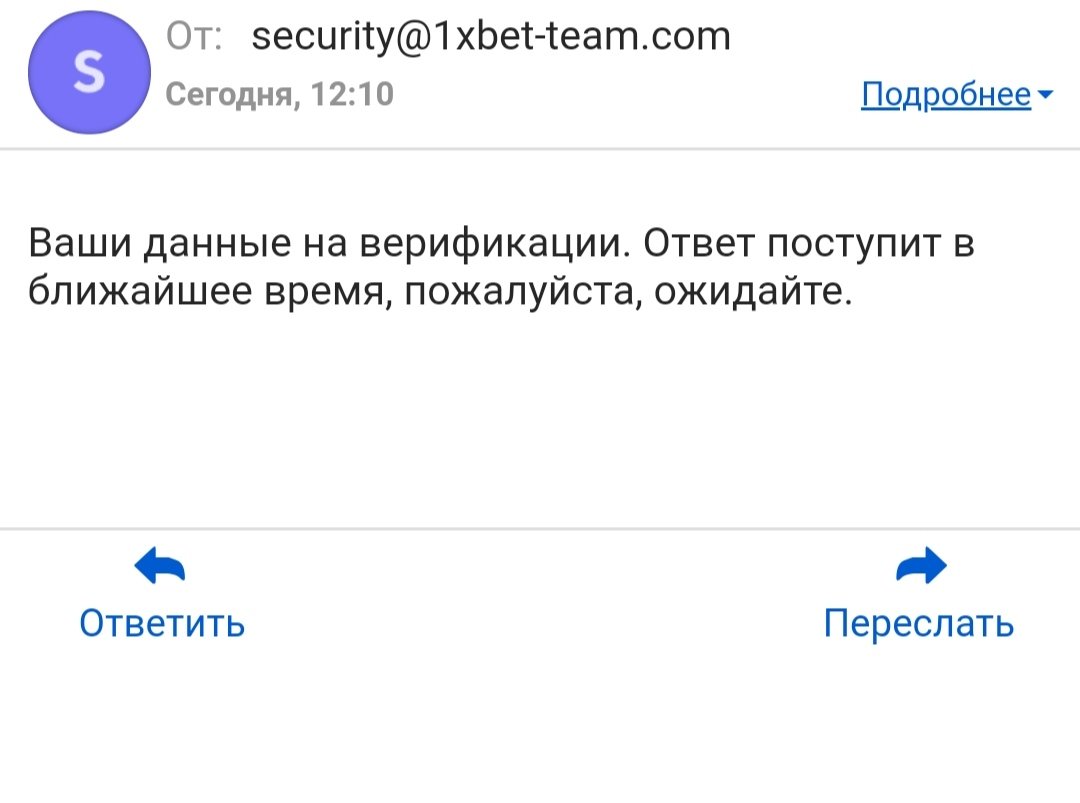Tap the purple sender avatar circle
This screenshot has height=803, width=1080.
pyautogui.click(x=89, y=73)
